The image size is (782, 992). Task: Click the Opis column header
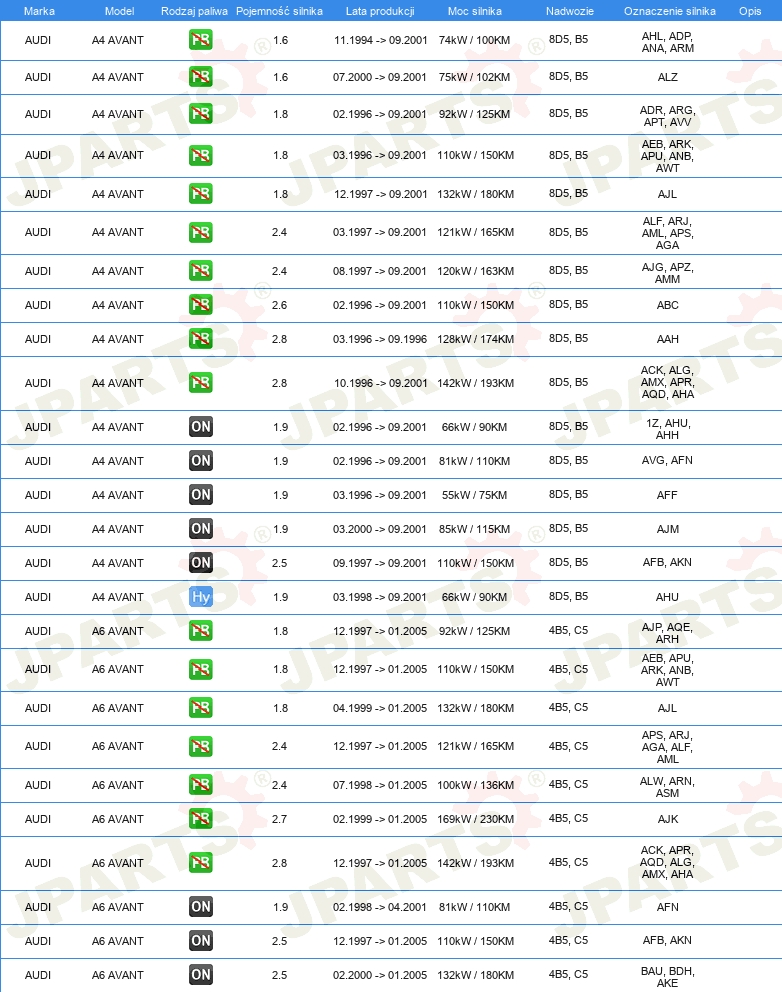coord(750,11)
